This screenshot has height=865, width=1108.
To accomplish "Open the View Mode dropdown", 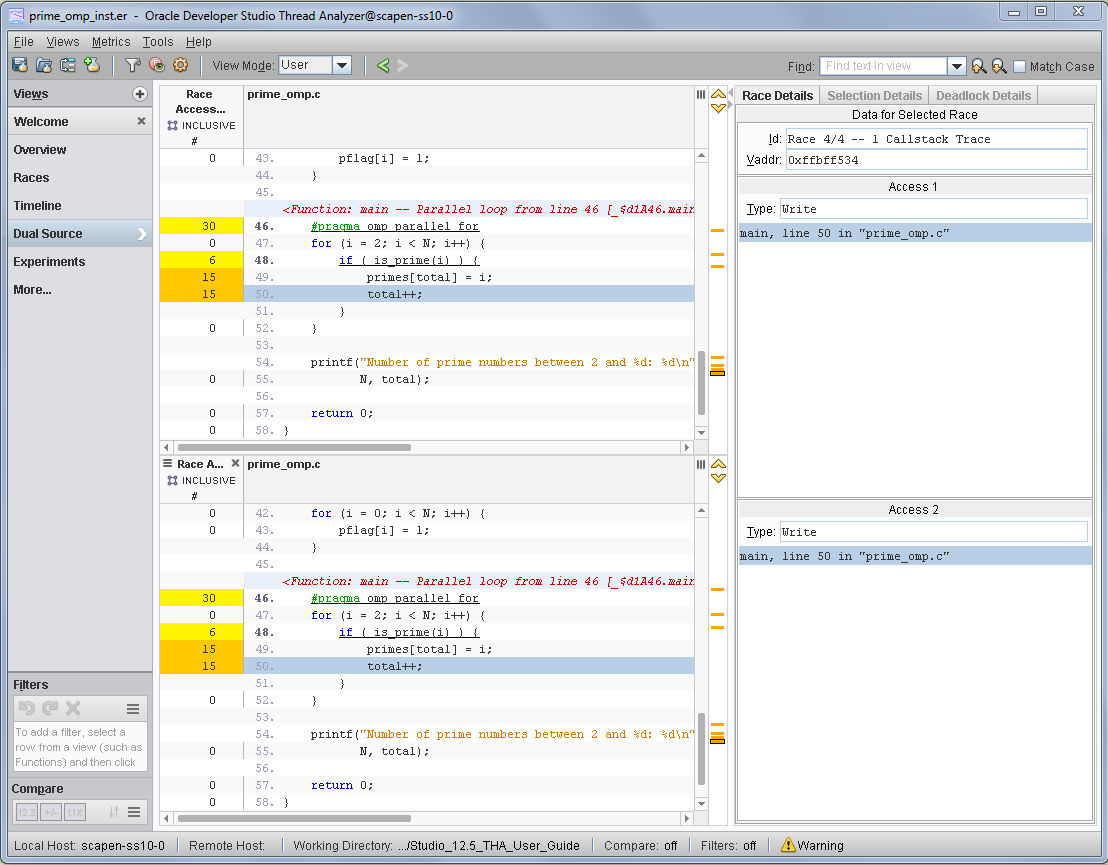I will click(x=341, y=65).
